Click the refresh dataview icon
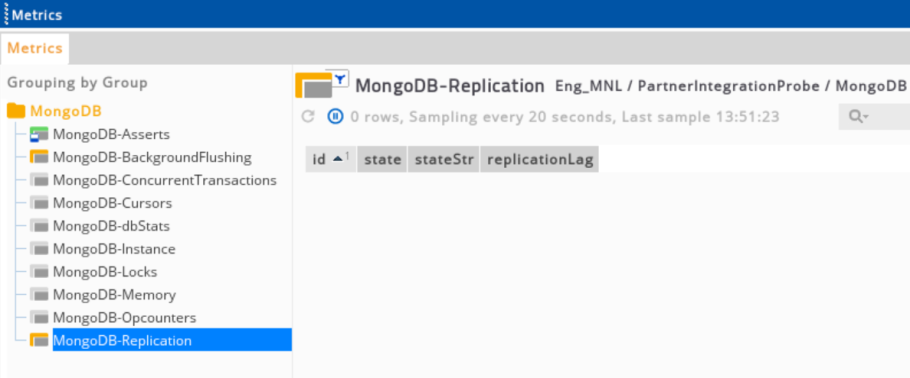 click(x=308, y=117)
